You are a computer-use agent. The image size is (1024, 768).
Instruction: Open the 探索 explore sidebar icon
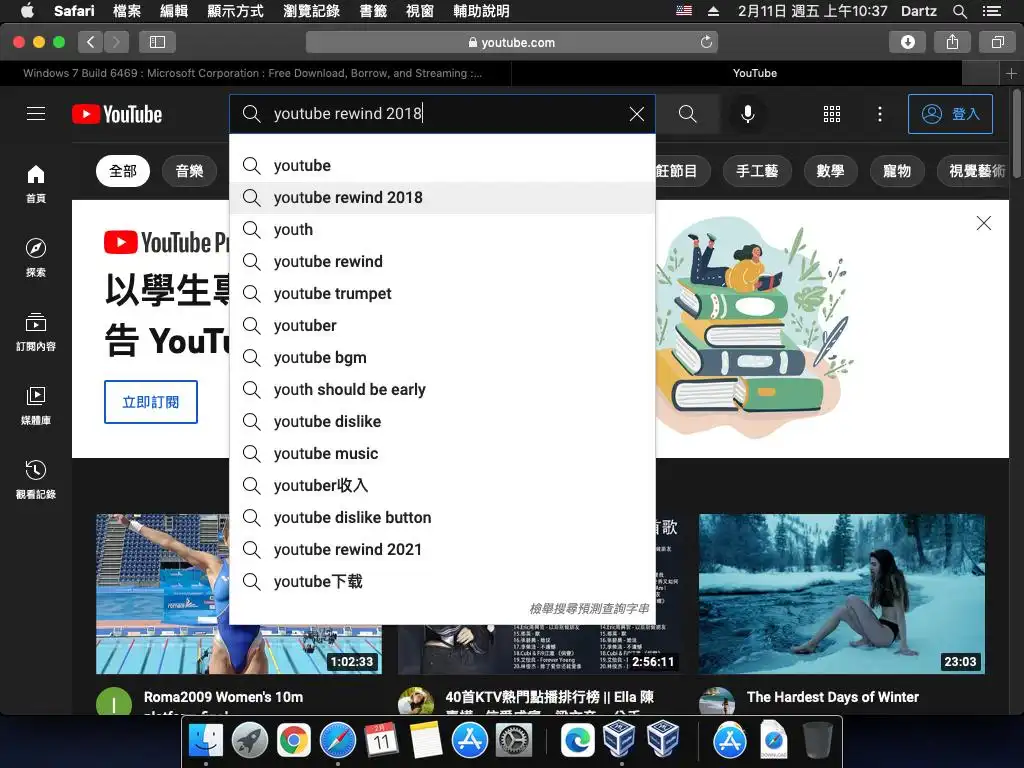[36, 257]
